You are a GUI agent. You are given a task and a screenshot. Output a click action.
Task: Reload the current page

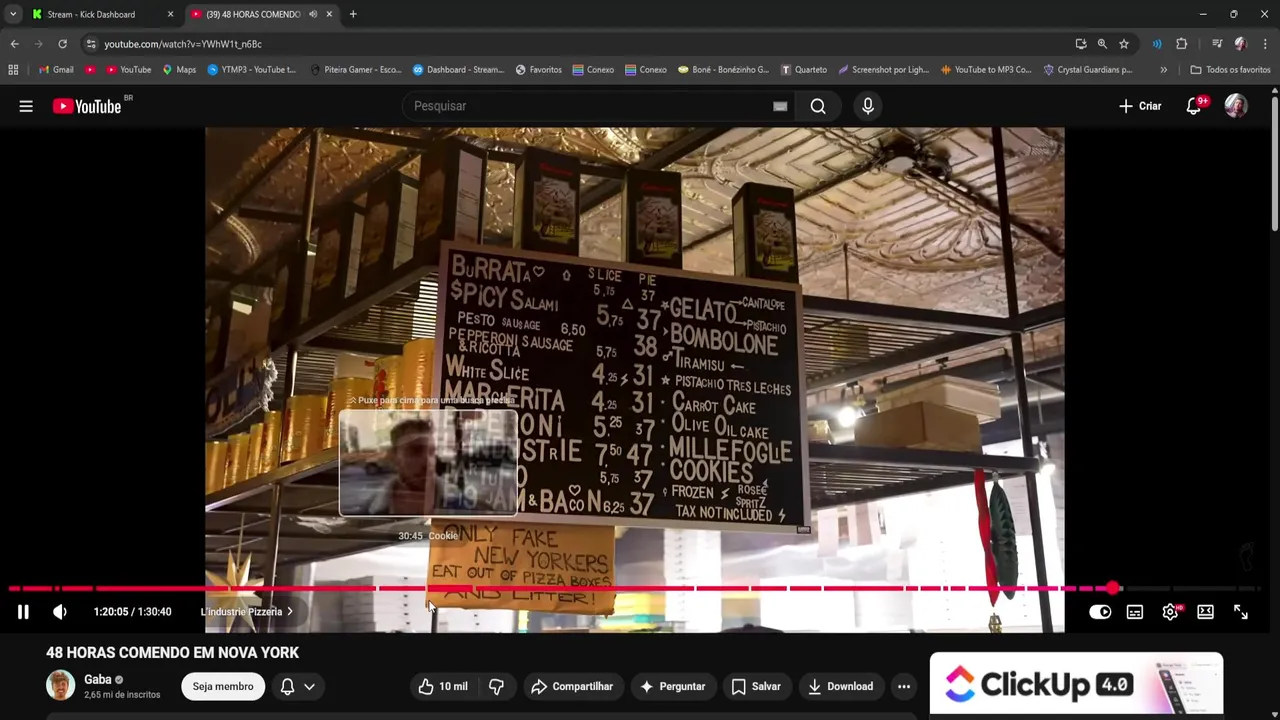click(x=62, y=44)
